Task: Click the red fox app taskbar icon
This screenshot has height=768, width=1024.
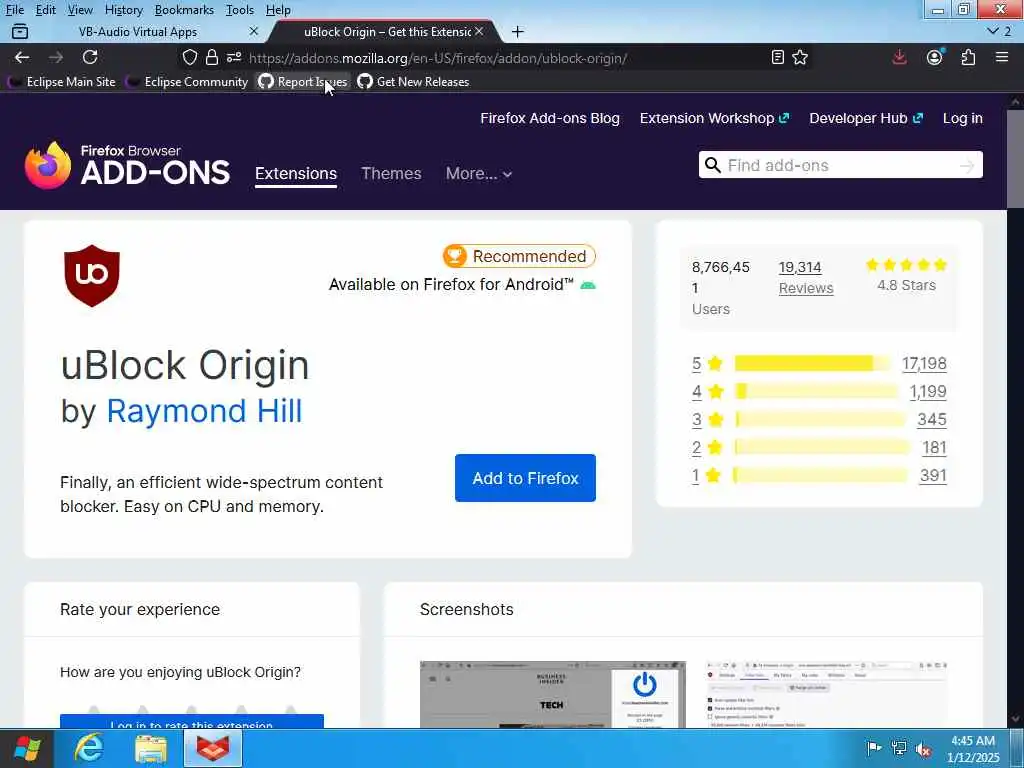Action: (x=213, y=748)
